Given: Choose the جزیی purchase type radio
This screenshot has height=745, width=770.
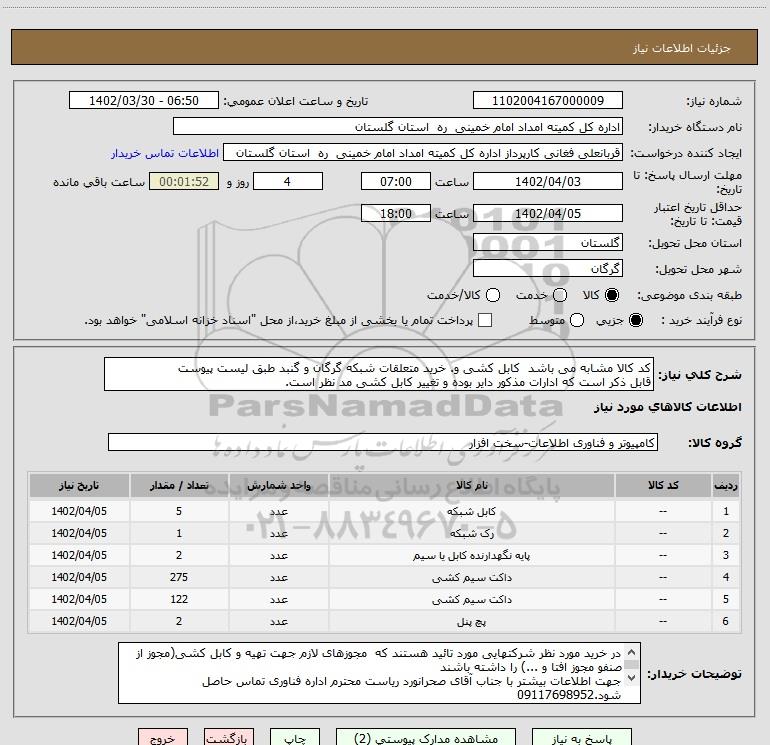Looking at the screenshot, I should pos(635,320).
